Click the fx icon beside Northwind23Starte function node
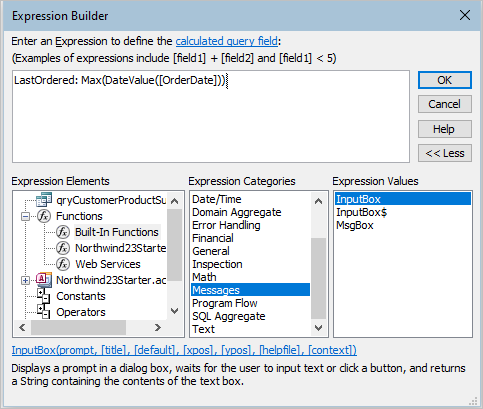This screenshot has width=483, height=409. pyautogui.click(x=63, y=248)
